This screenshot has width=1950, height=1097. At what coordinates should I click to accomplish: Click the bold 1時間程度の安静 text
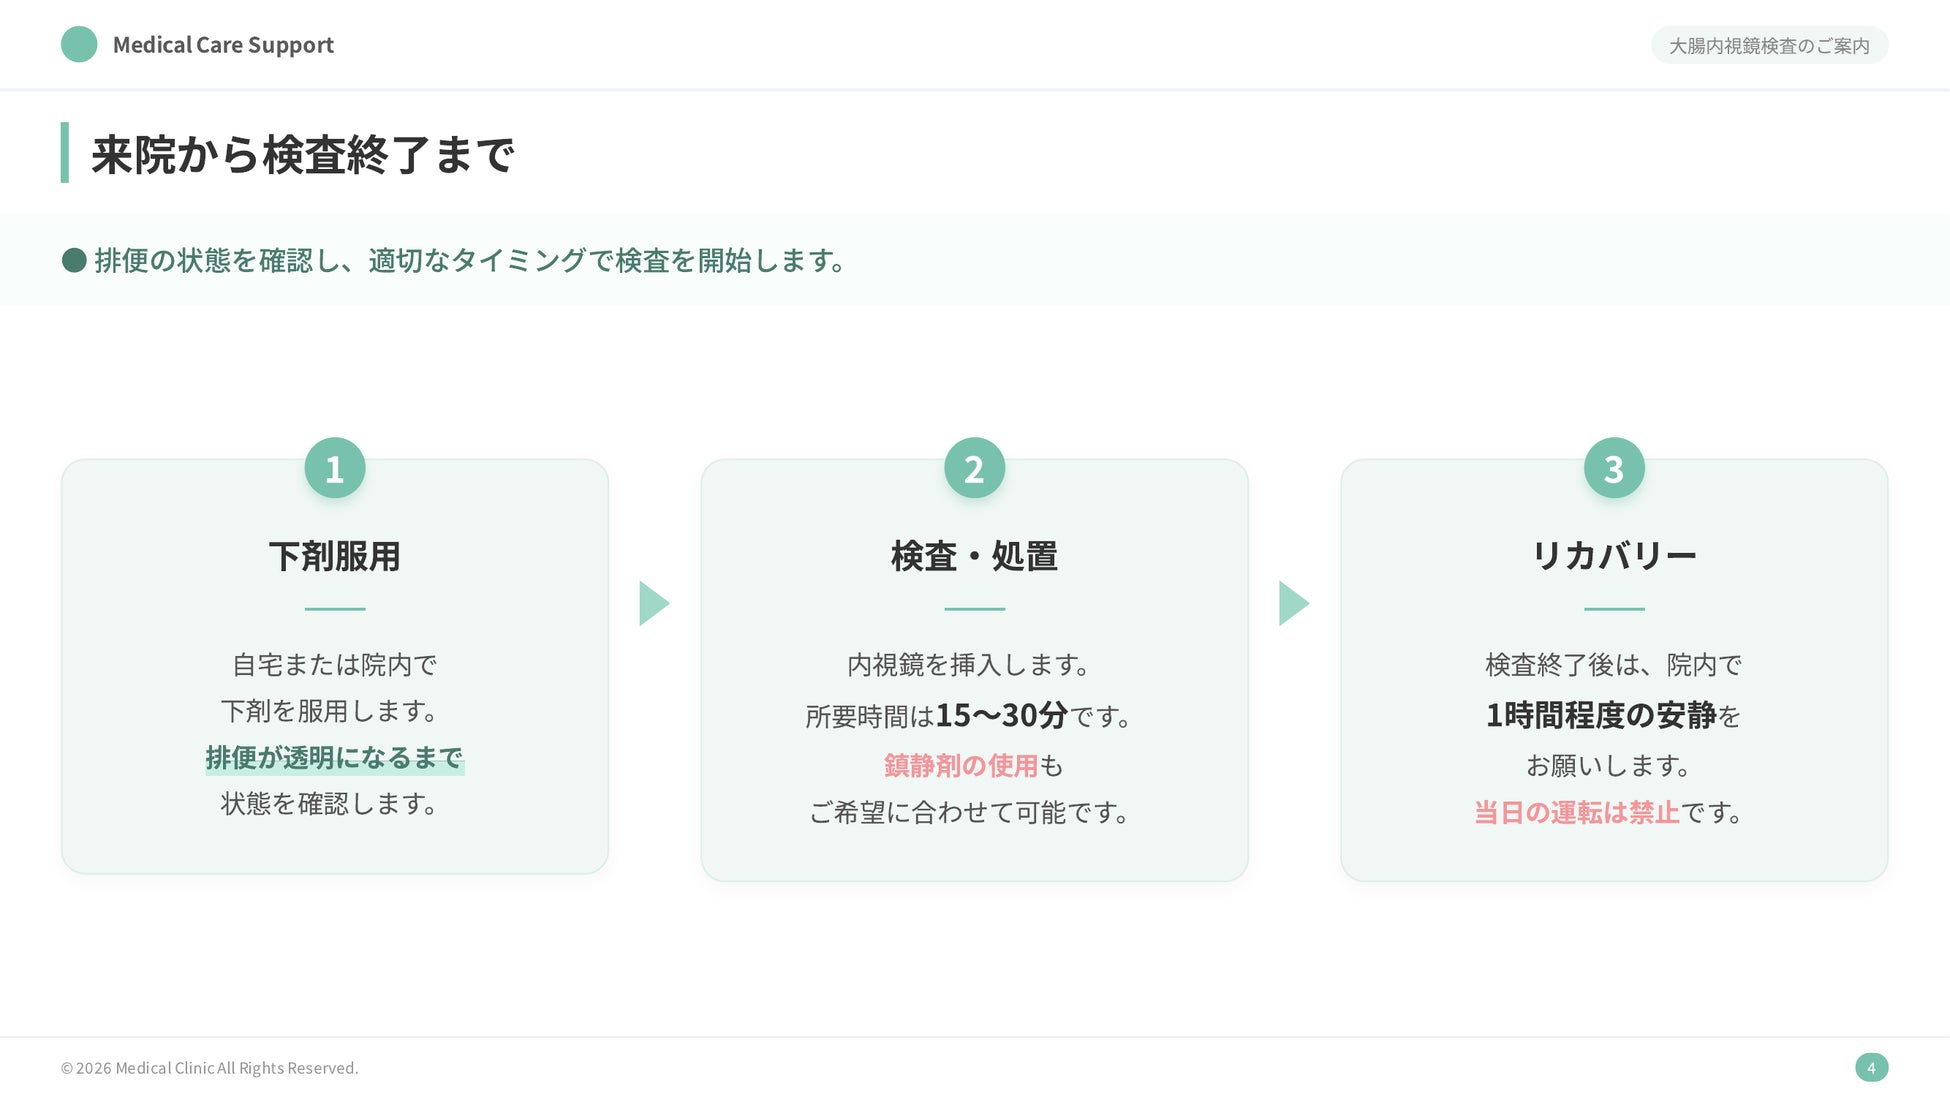pyautogui.click(x=1601, y=715)
